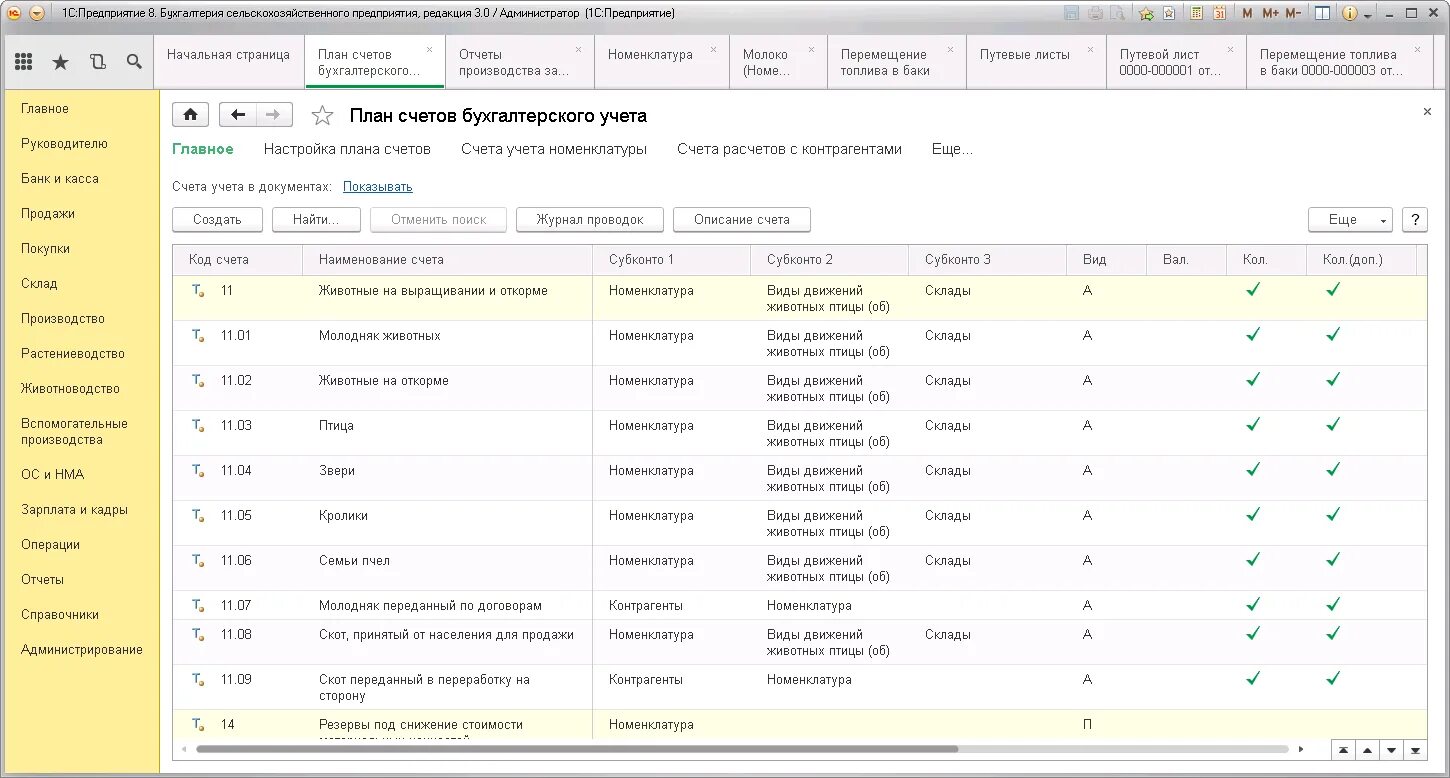Open Счета расчетов с контрагентами tab
1450x778 pixels.
pos(789,149)
